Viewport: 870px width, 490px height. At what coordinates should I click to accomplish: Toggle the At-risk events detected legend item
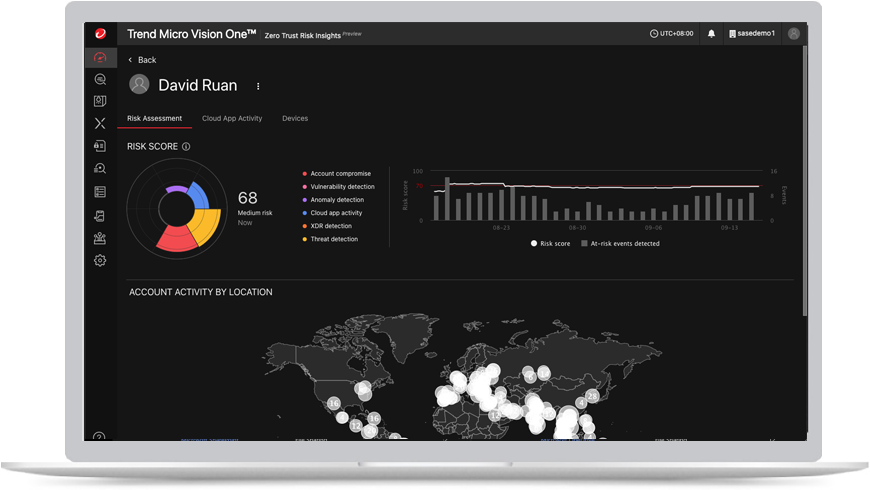[620, 244]
